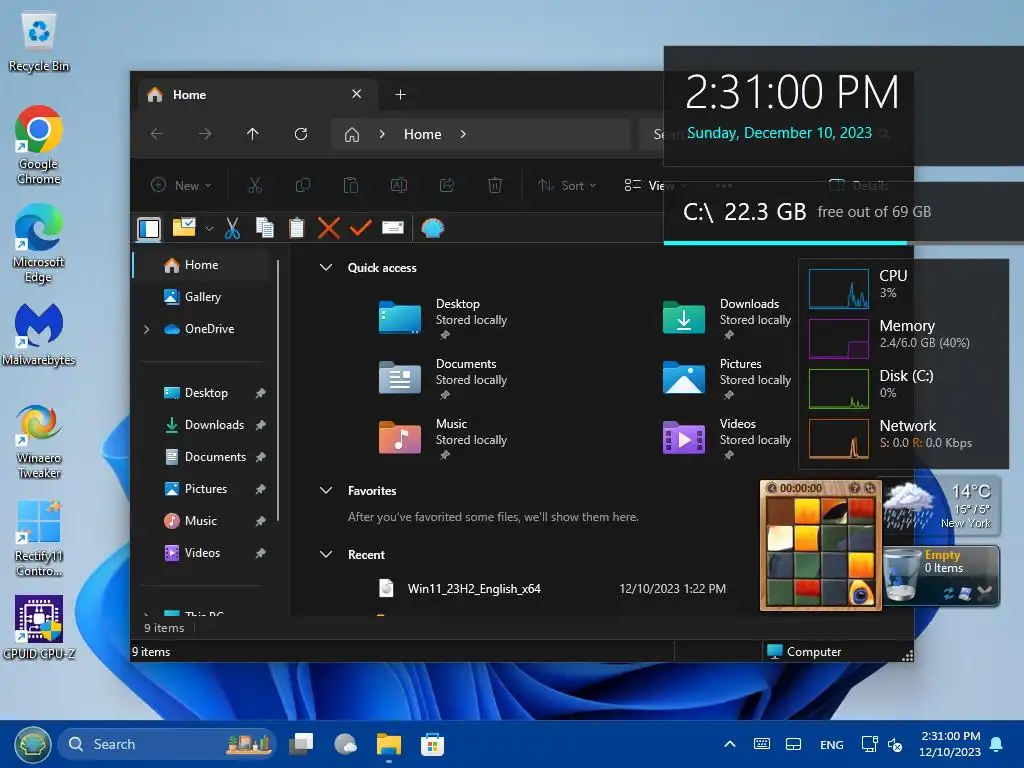
Task: Open Classic Explorer settings shell icon
Action: coord(432,228)
